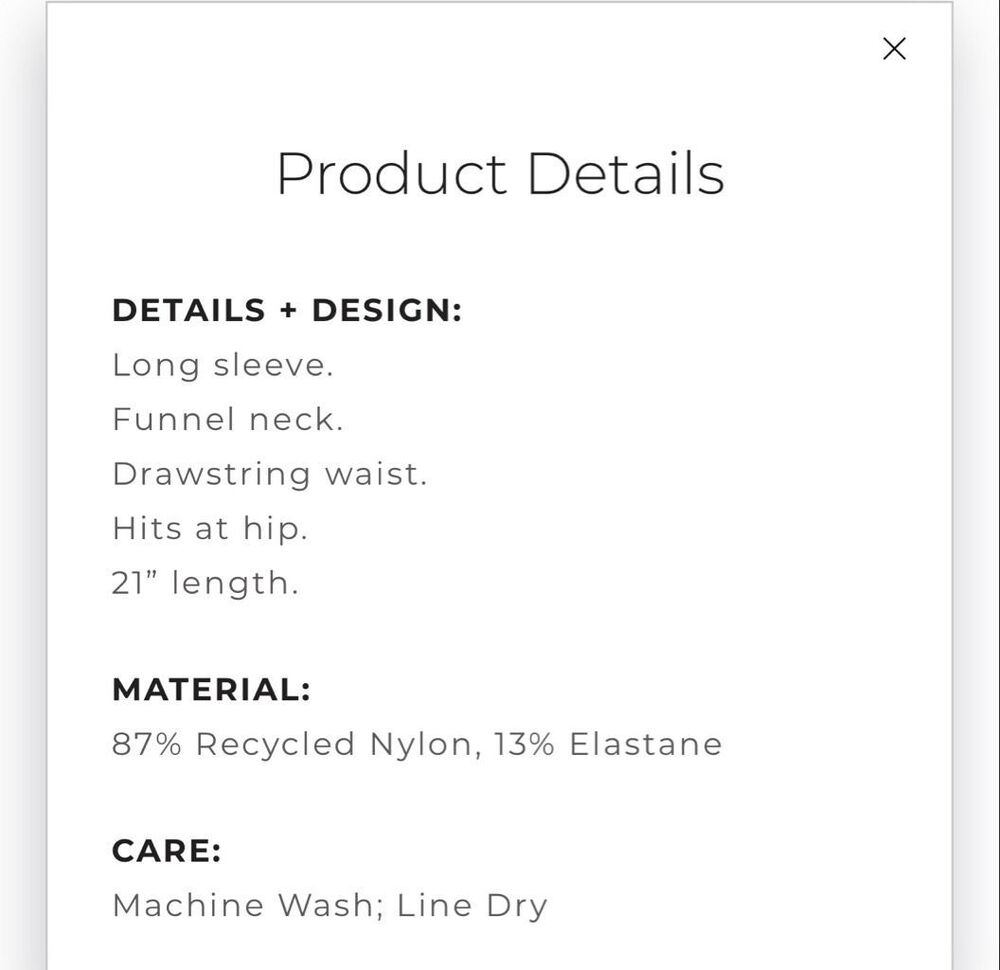The width and height of the screenshot is (1000, 970).
Task: Click the "Line Dry" care text
Action: pos(472,906)
